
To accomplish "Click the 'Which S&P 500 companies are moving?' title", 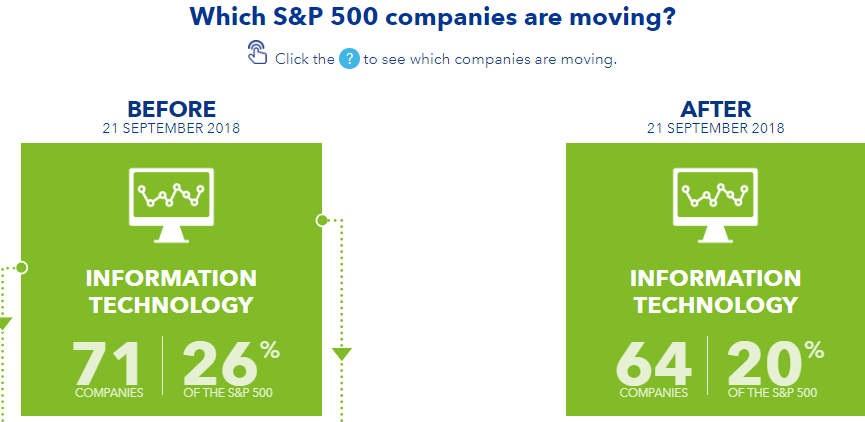I will pyautogui.click(x=432, y=17).
